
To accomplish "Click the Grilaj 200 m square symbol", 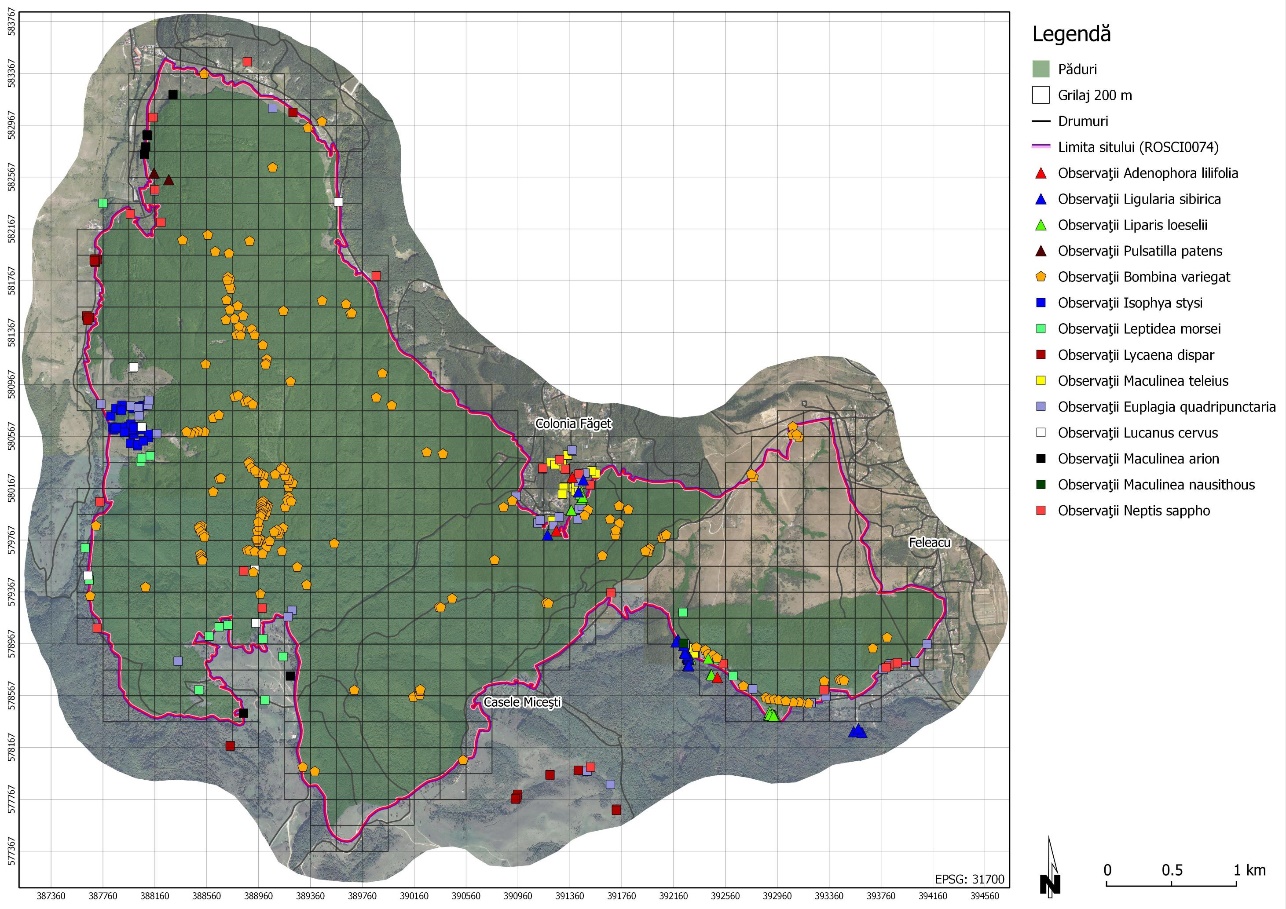I will pos(1041,95).
